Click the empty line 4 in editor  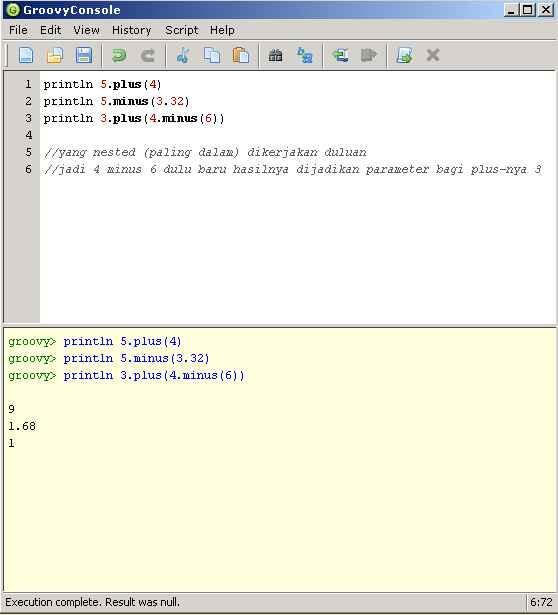297,135
